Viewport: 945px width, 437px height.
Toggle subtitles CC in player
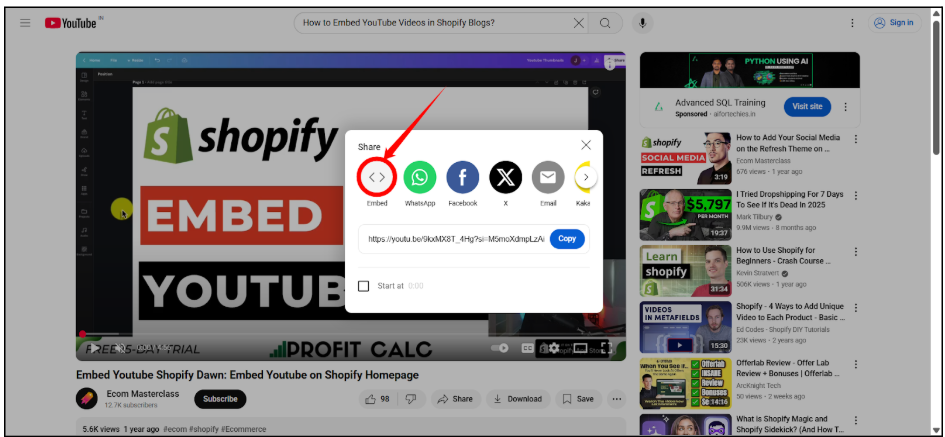pos(527,348)
